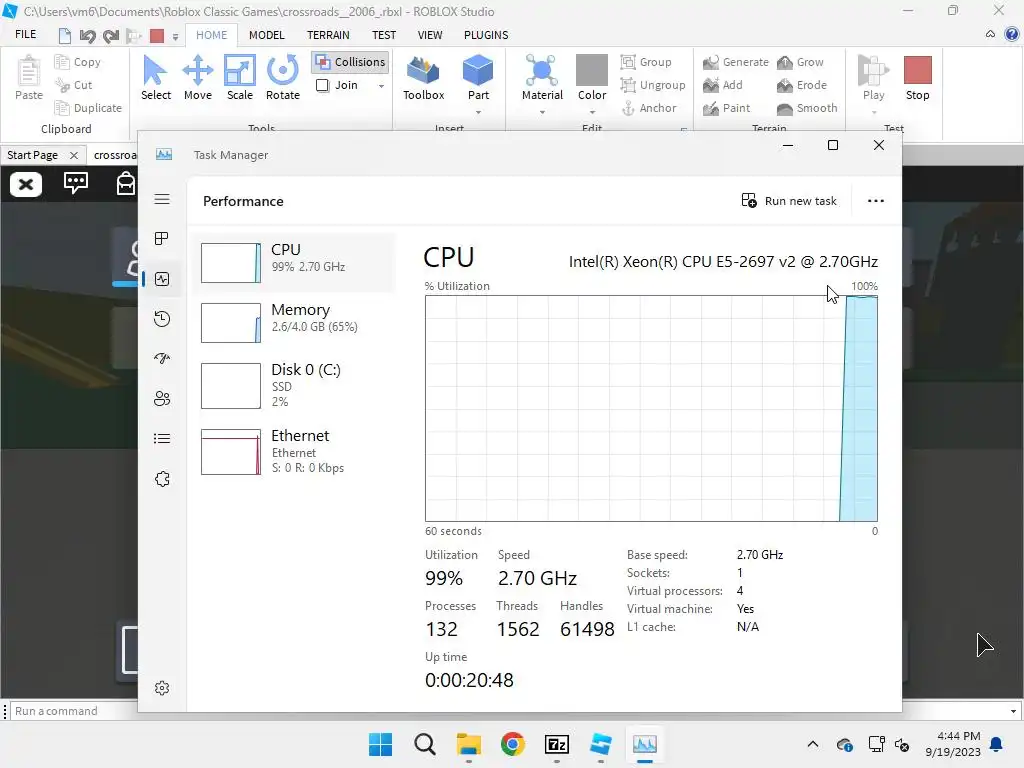Switch to the PLUGINS ribbon tab
1024x768 pixels.
click(486, 35)
